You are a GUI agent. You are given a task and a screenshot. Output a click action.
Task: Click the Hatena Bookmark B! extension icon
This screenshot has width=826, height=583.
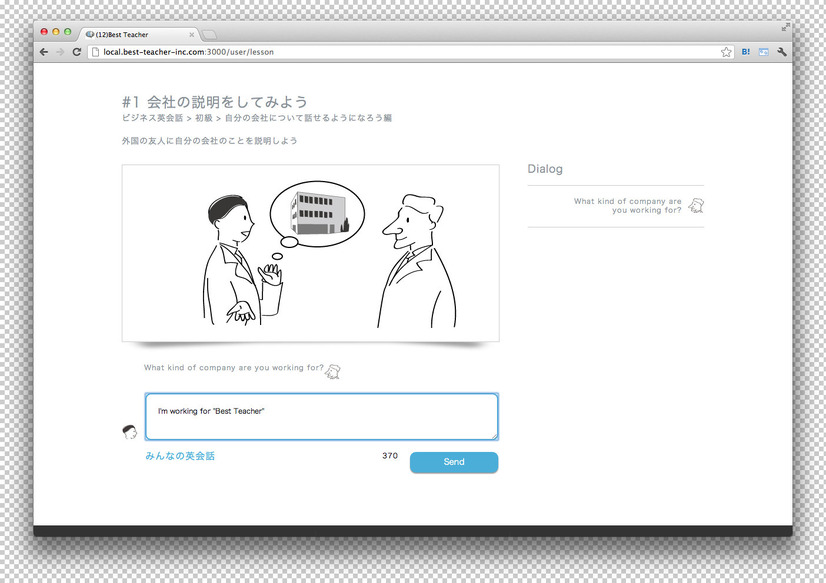(x=746, y=52)
